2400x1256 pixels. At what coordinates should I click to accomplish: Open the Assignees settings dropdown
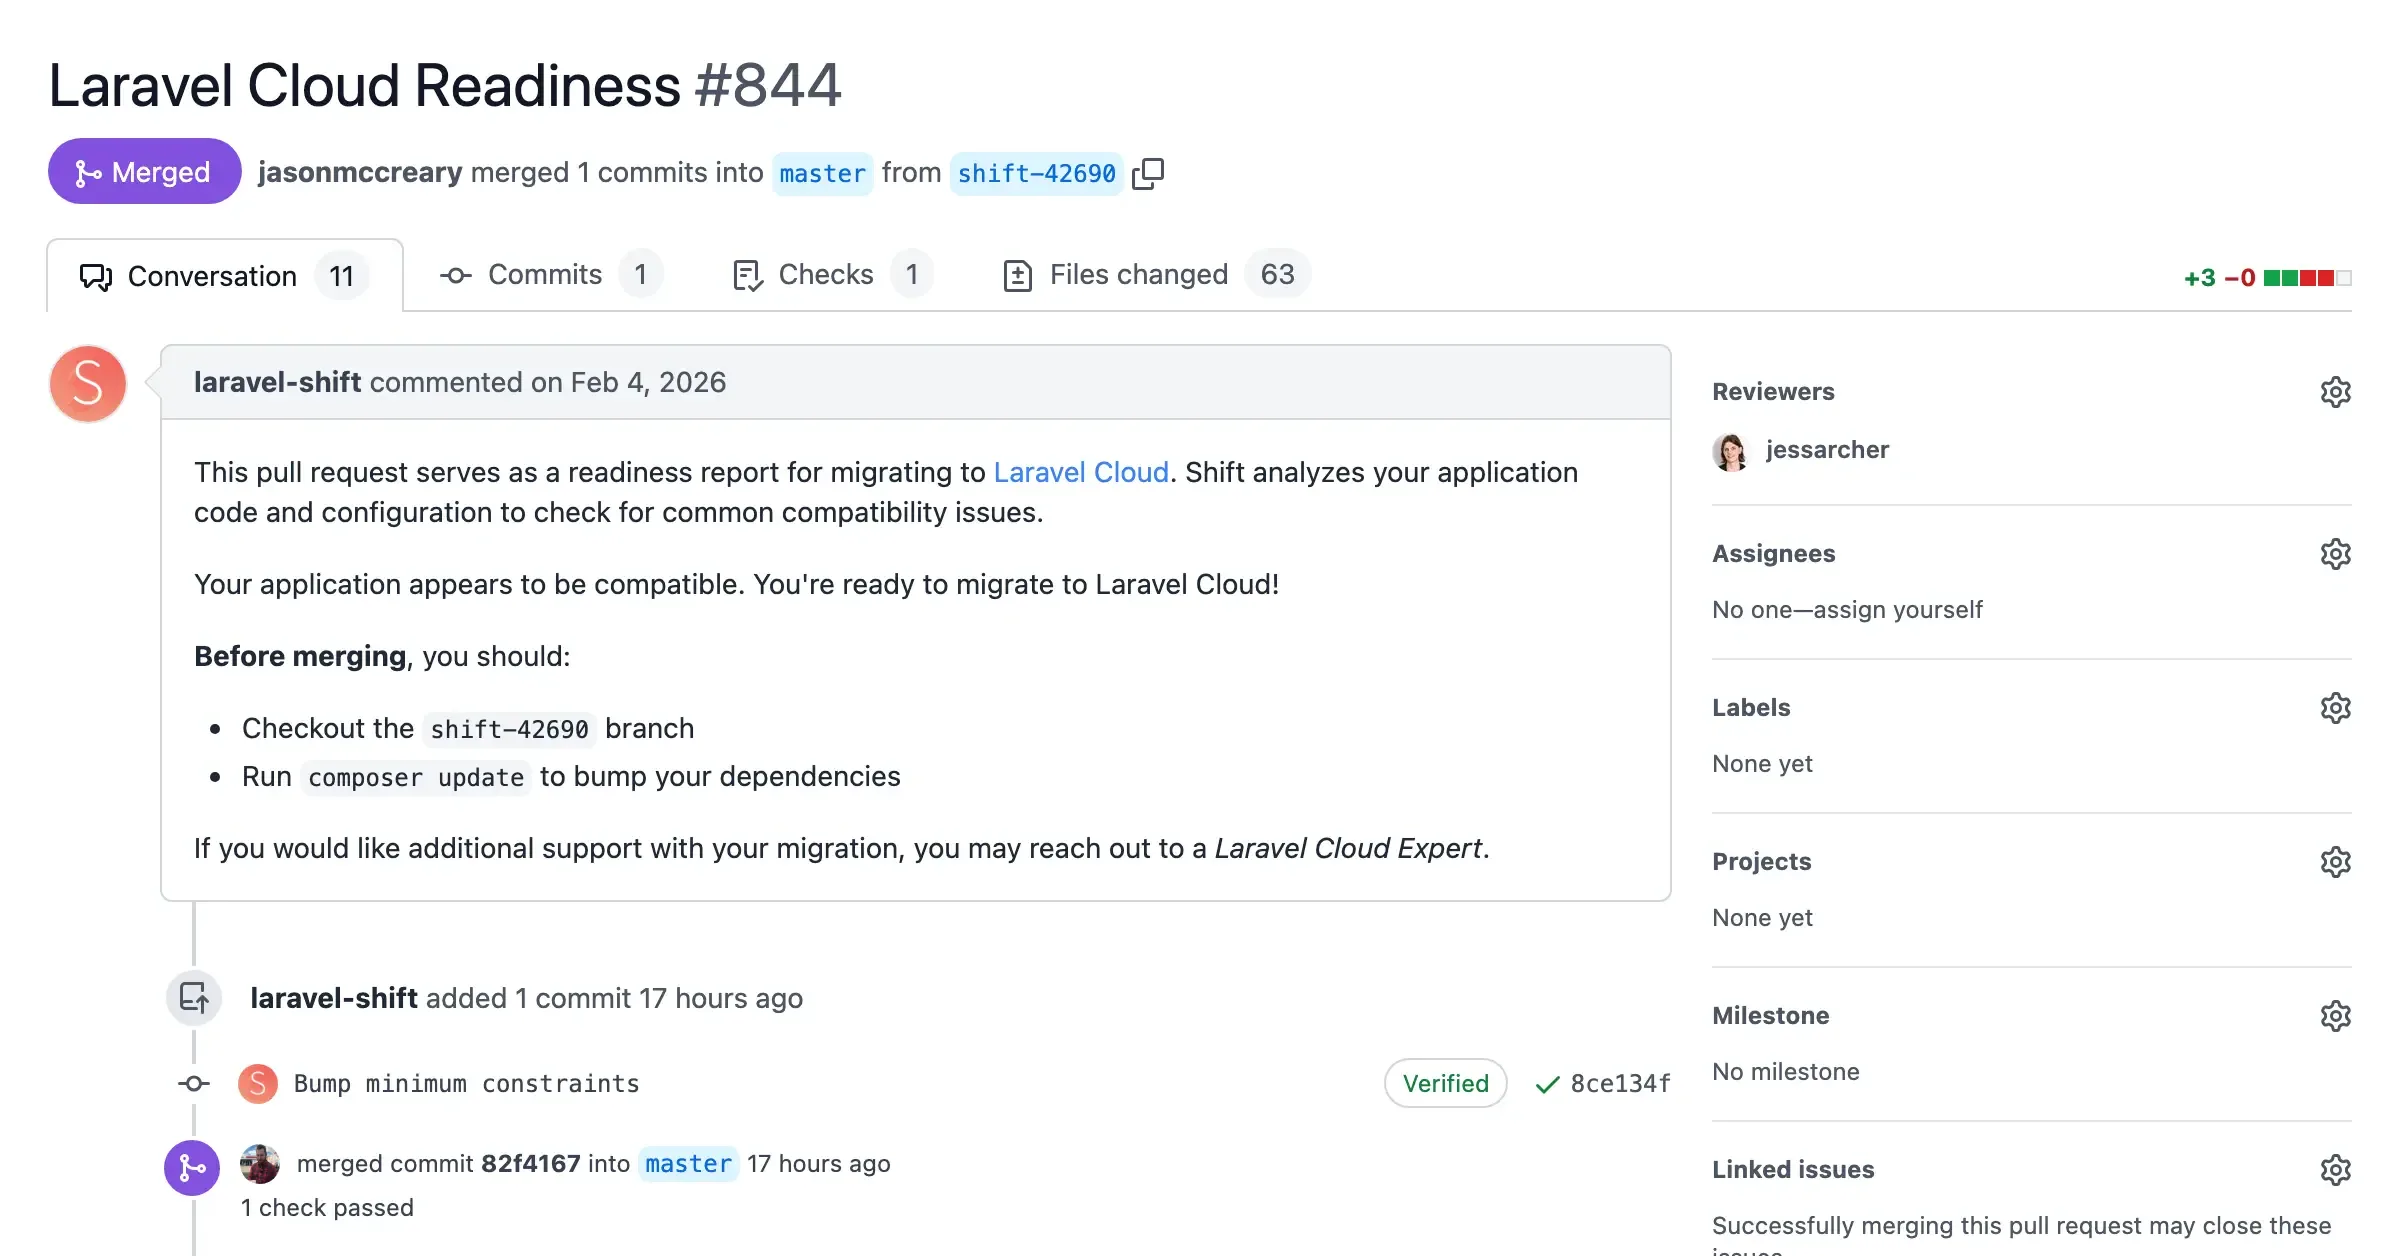click(2335, 553)
